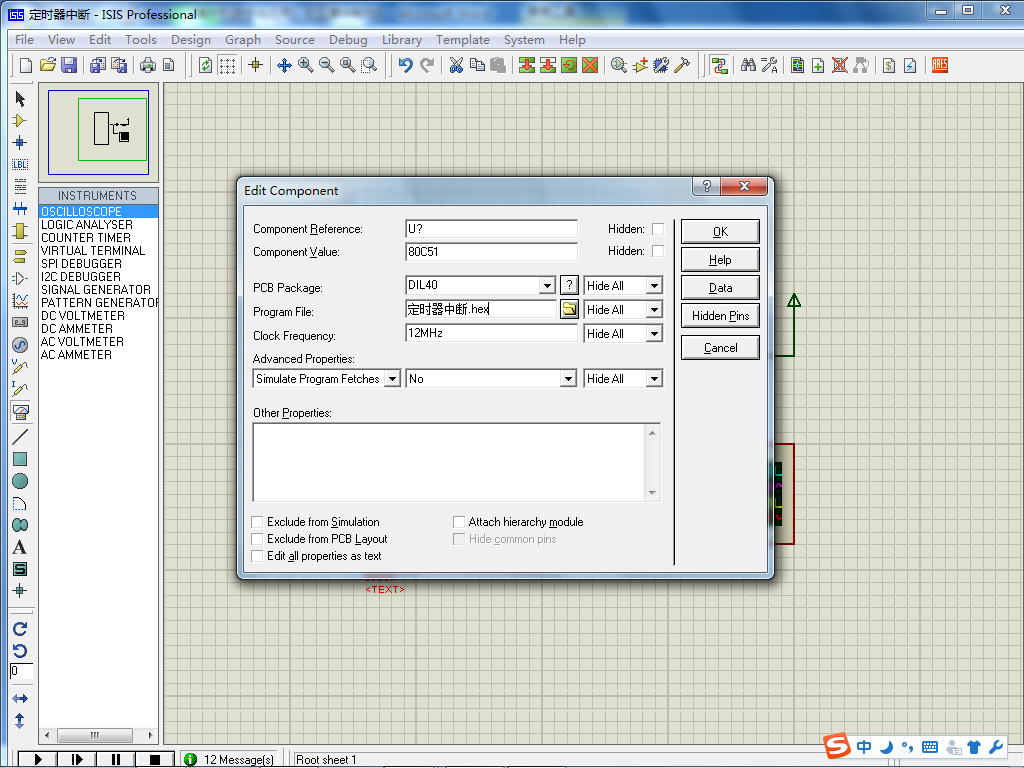Open the Debug menu
This screenshot has height=768, width=1024.
click(348, 40)
